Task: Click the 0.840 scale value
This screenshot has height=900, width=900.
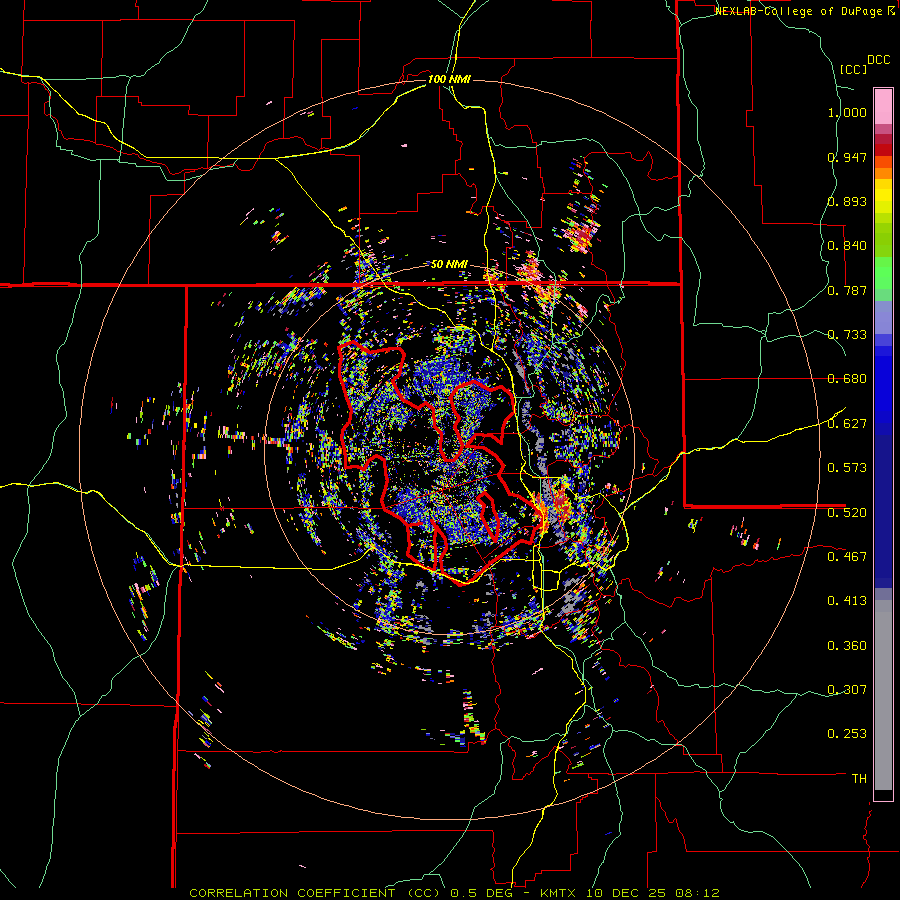Action: click(847, 246)
